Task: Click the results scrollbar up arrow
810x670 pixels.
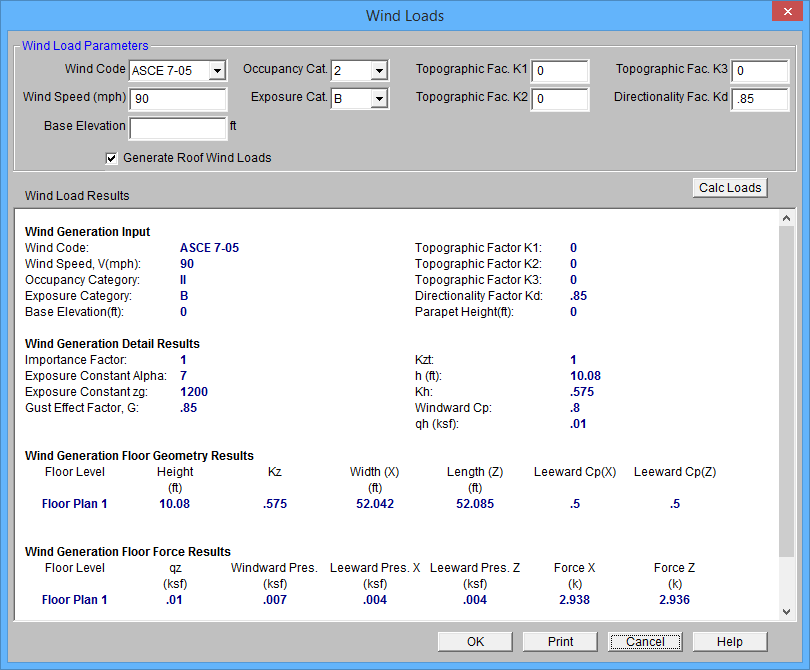Action: point(786,219)
